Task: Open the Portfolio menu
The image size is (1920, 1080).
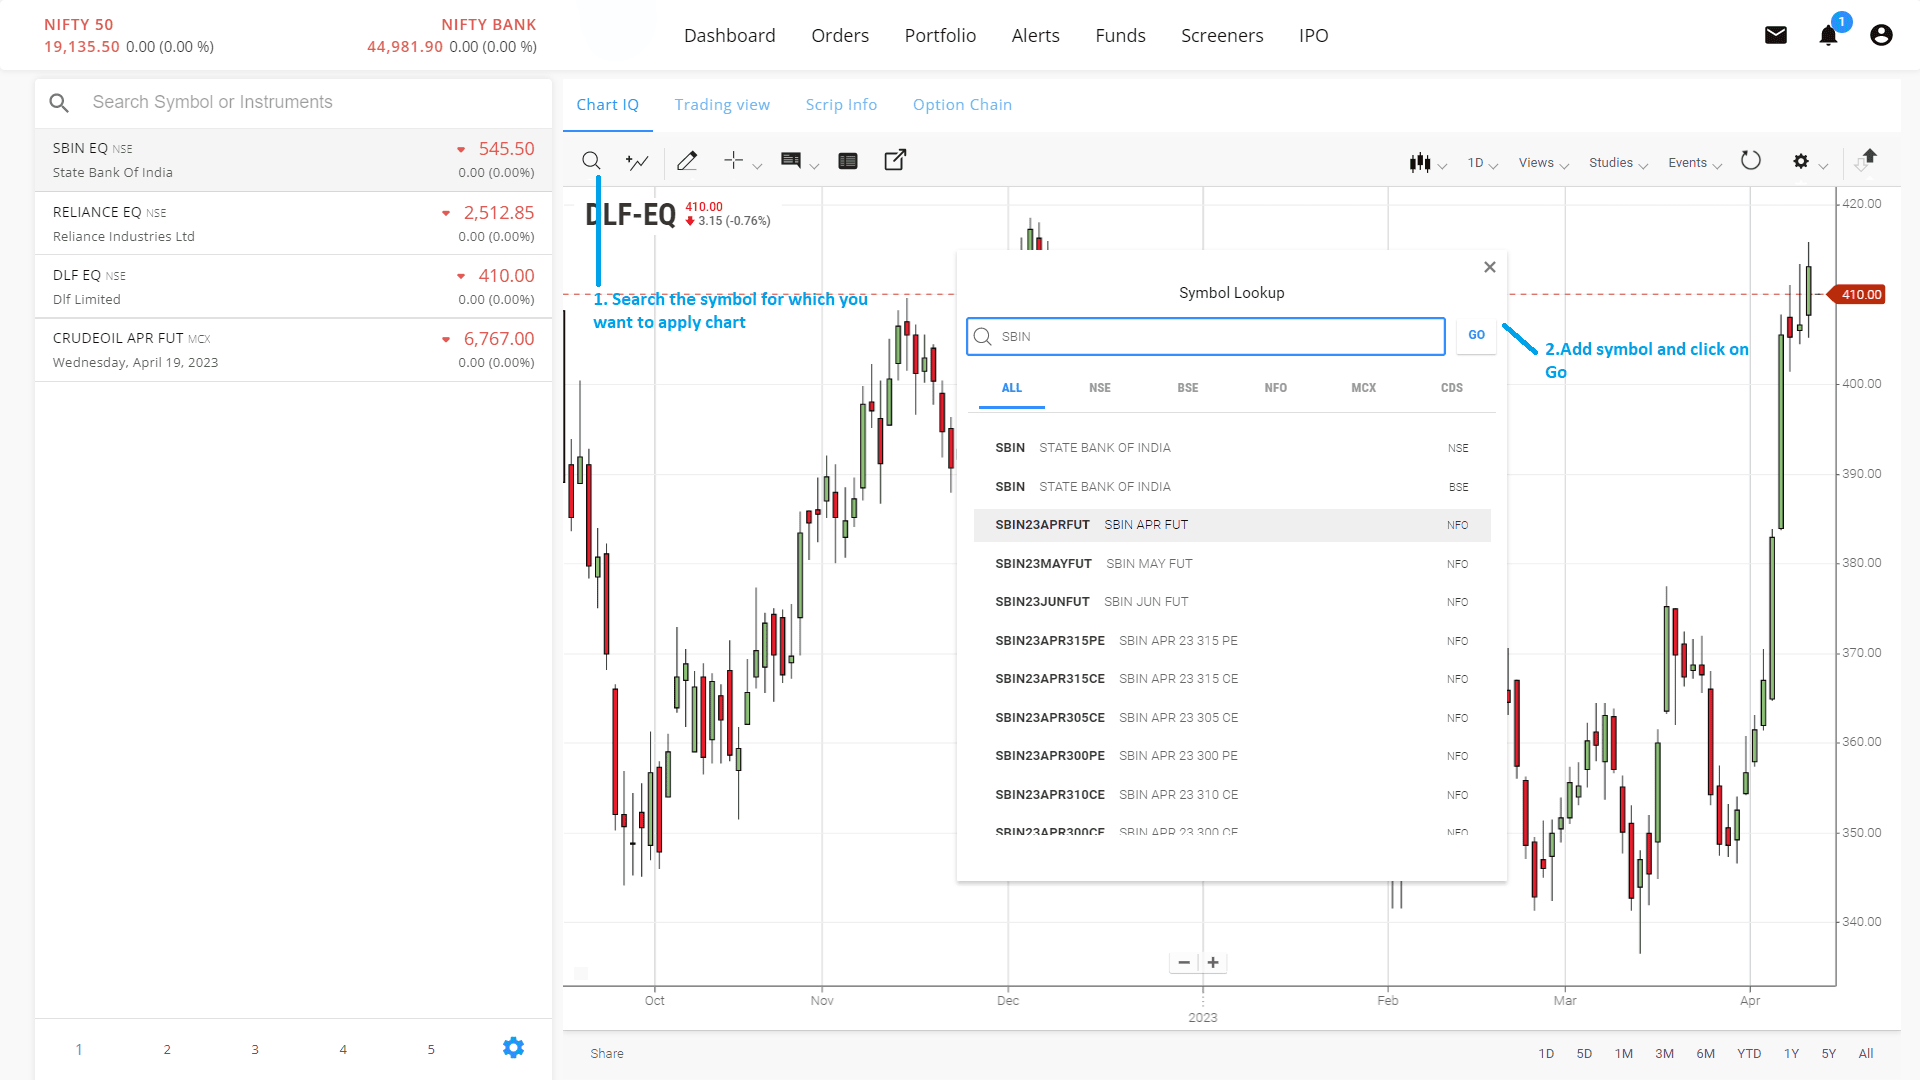Action: 940,36
